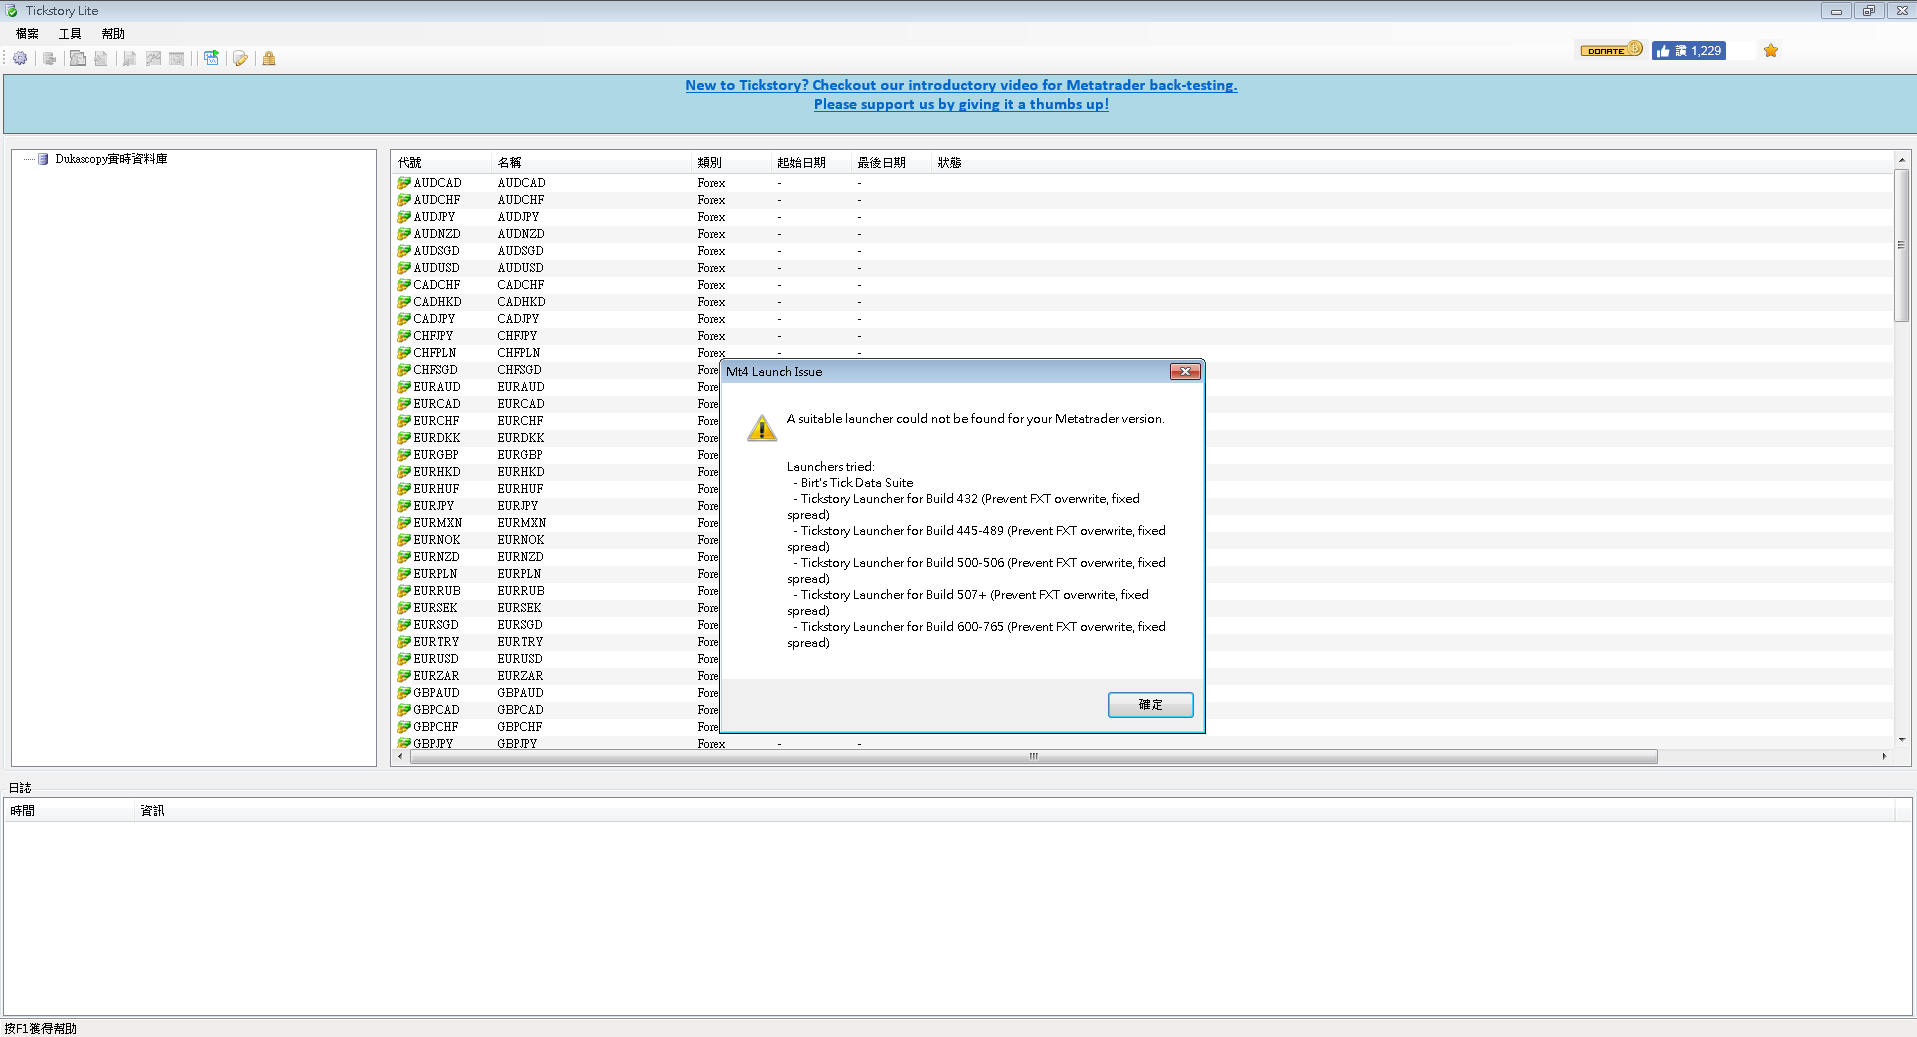Click the grayed-out chart view icon
1917x1037 pixels.
(153, 59)
